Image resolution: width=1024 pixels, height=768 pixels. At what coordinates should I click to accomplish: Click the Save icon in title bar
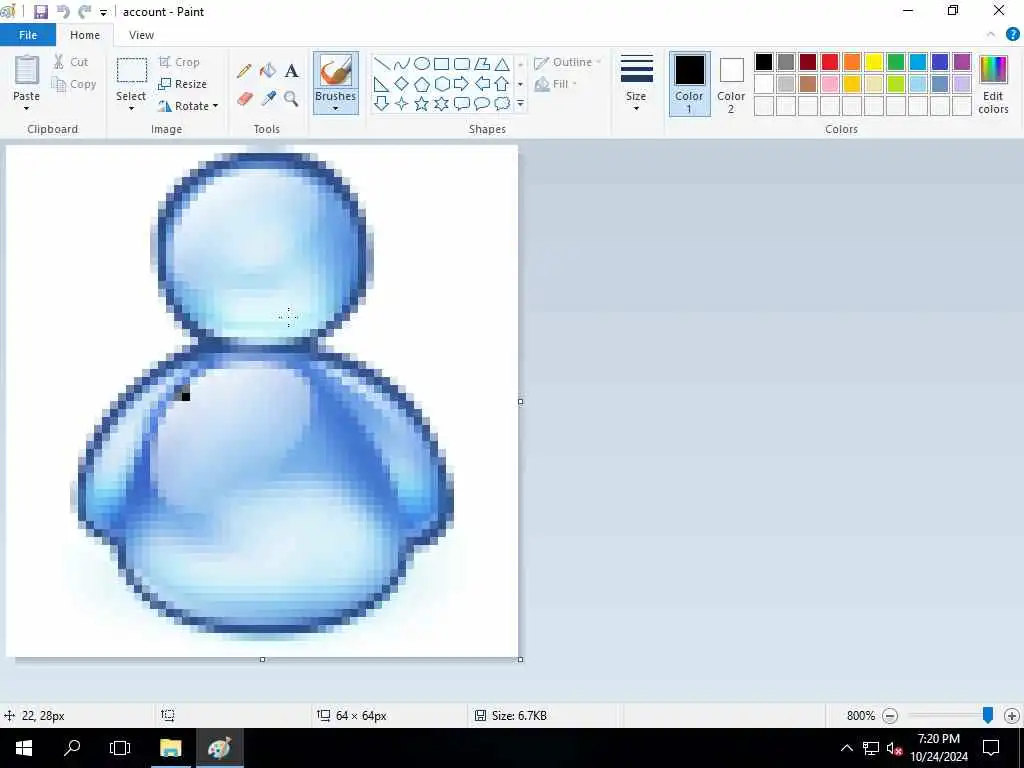(x=40, y=12)
